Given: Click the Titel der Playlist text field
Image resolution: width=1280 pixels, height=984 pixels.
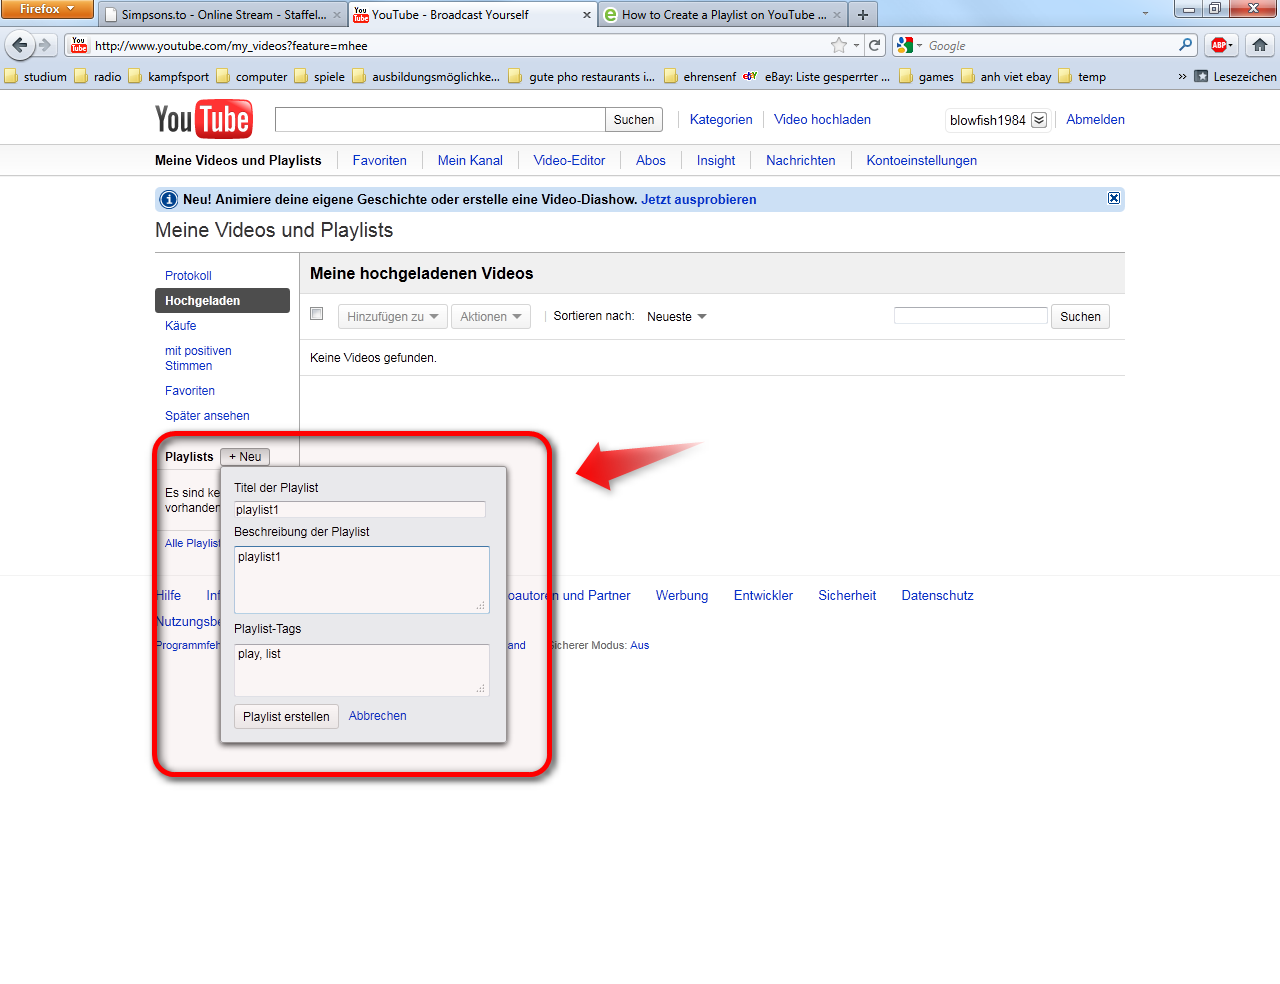Looking at the screenshot, I should pyautogui.click(x=359, y=510).
